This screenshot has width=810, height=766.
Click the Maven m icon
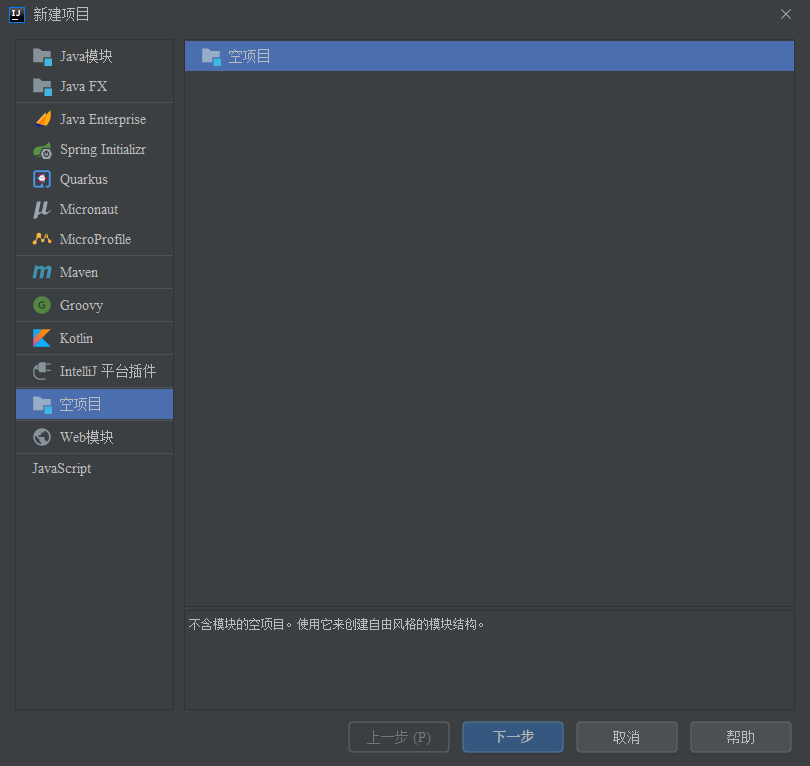(42, 272)
